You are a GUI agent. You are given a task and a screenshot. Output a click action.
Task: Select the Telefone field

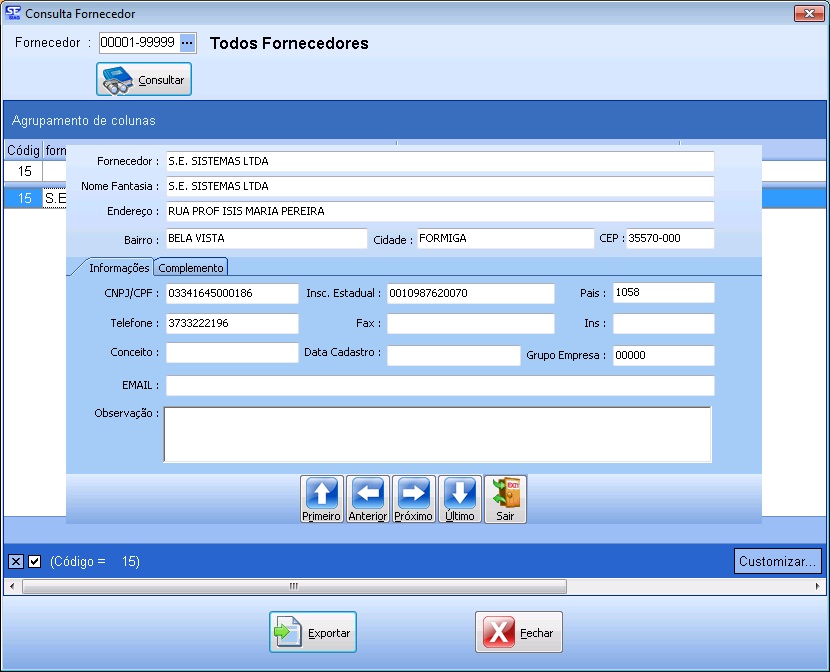232,324
